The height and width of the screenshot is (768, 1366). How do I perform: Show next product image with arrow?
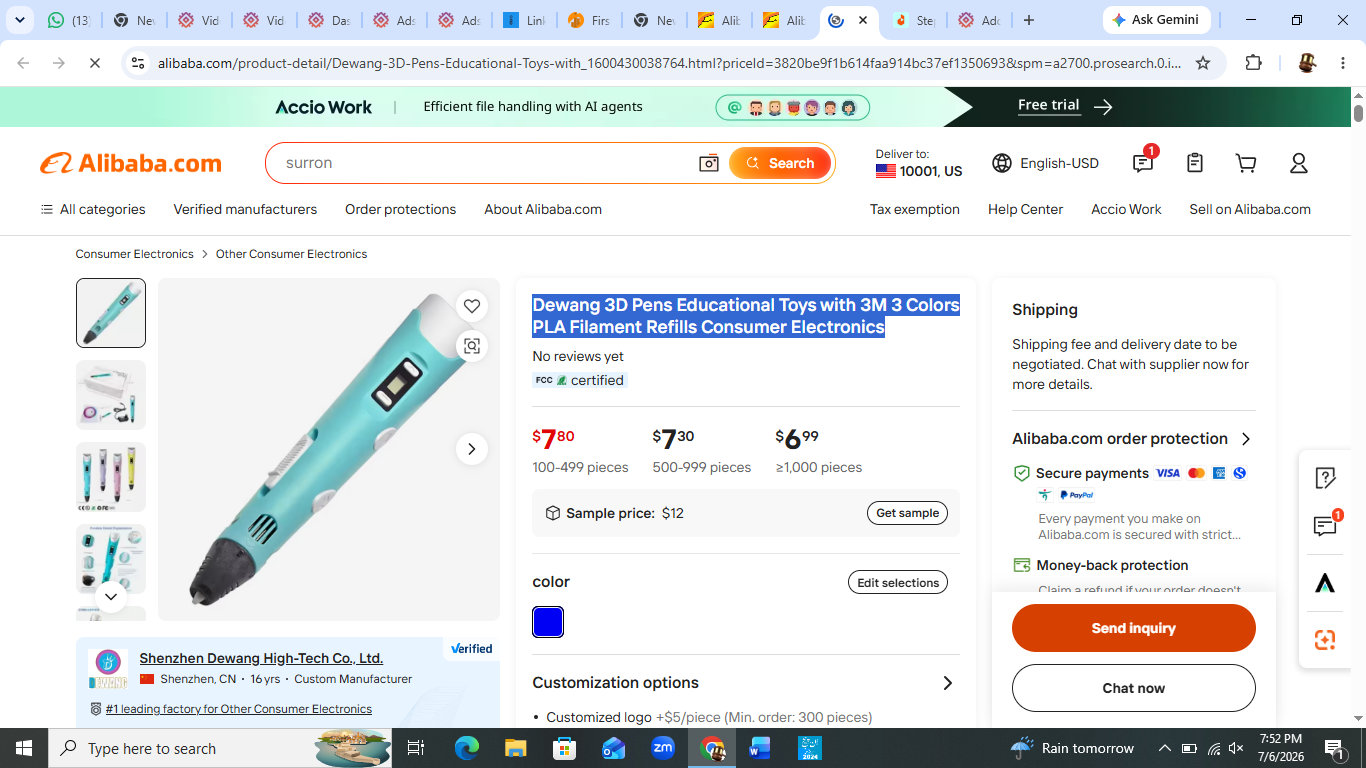click(x=472, y=449)
